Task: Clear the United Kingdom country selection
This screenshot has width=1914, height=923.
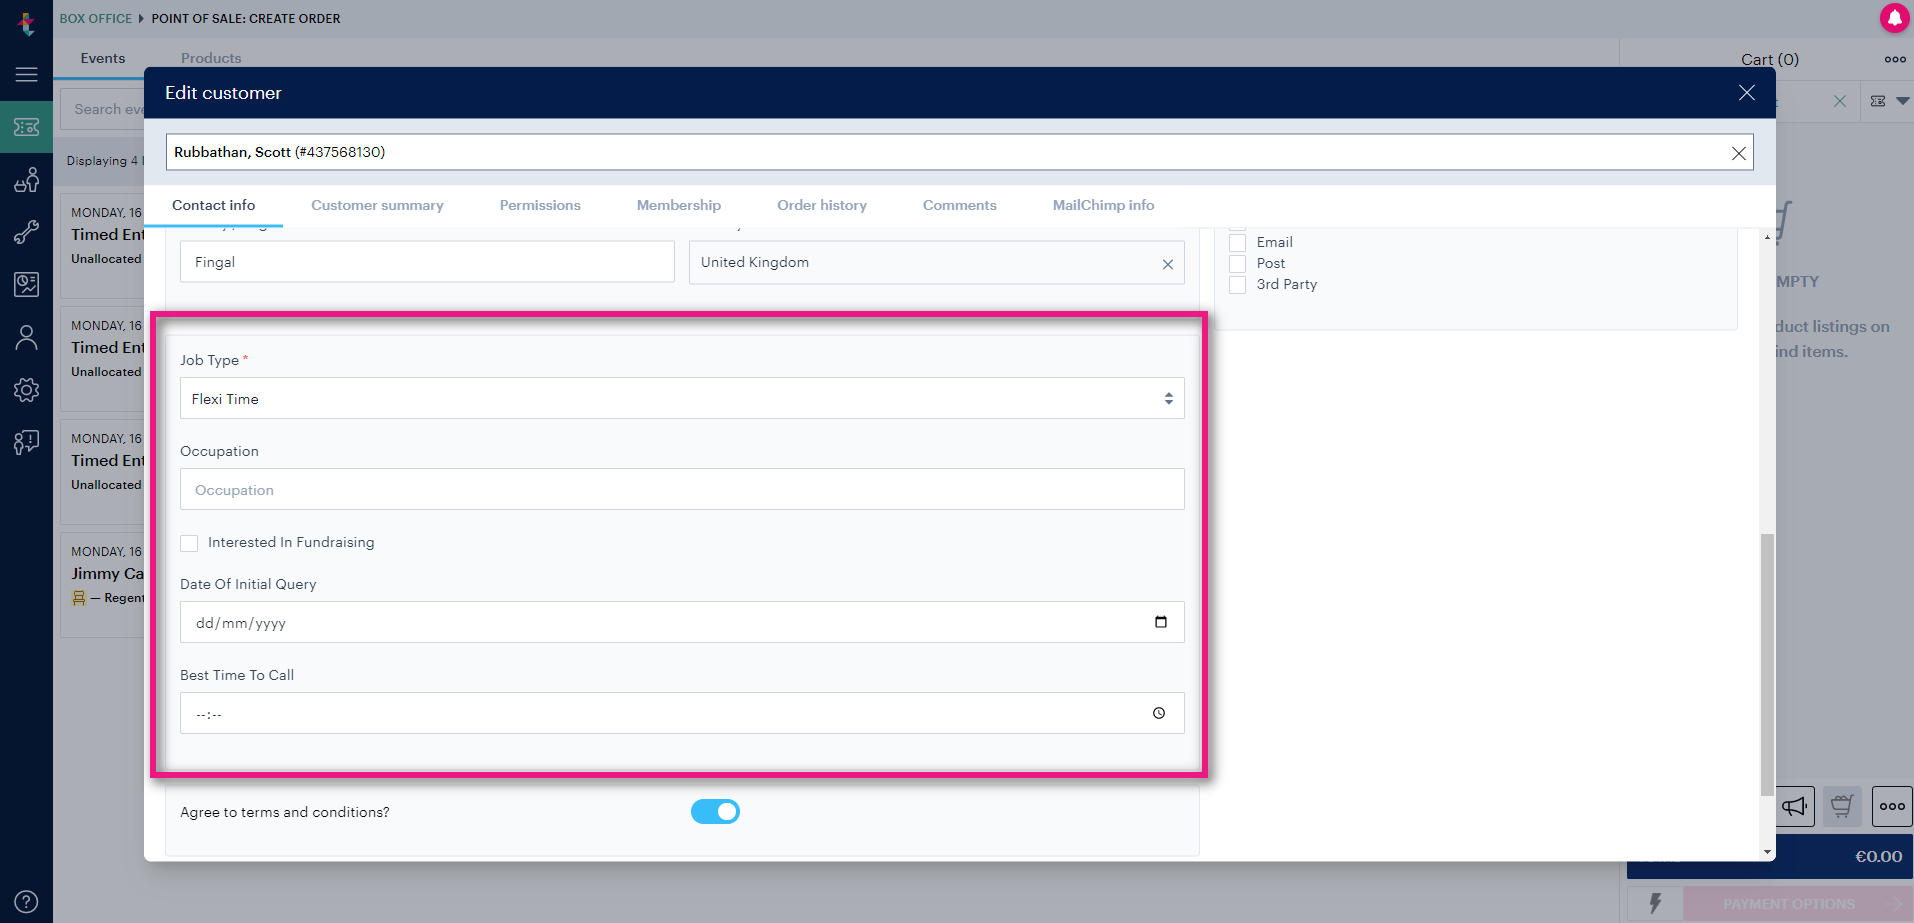Action: [x=1167, y=264]
